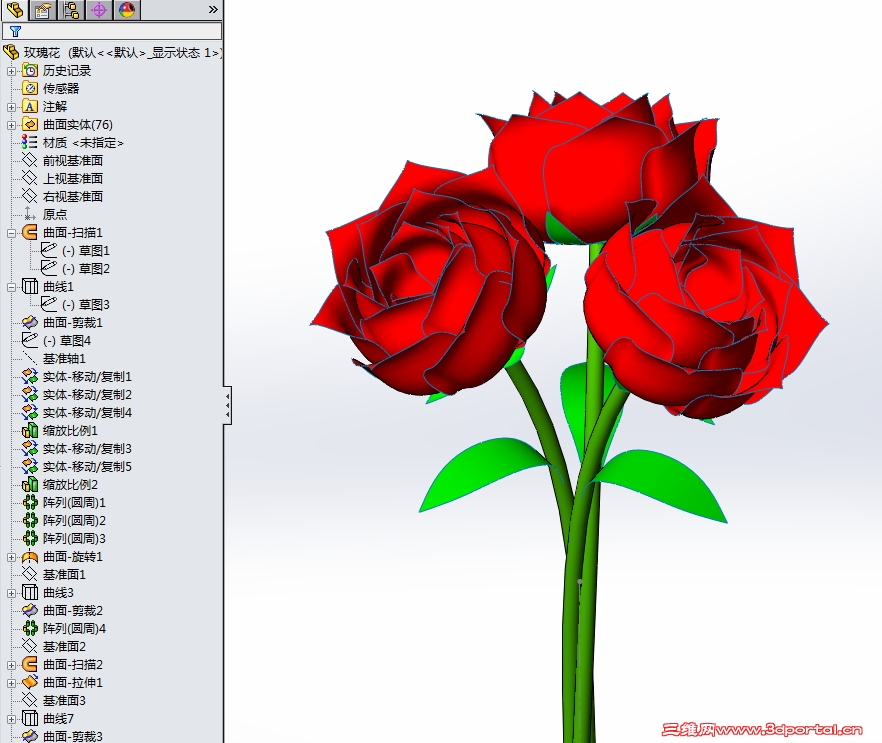The height and width of the screenshot is (743, 882).
Task: Expand the 注解 folder
Action: point(11,107)
